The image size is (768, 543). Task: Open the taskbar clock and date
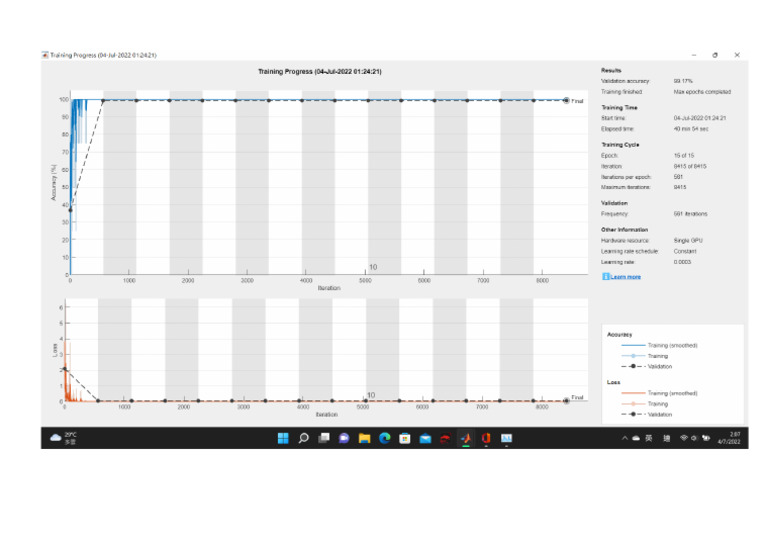pyautogui.click(x=734, y=438)
